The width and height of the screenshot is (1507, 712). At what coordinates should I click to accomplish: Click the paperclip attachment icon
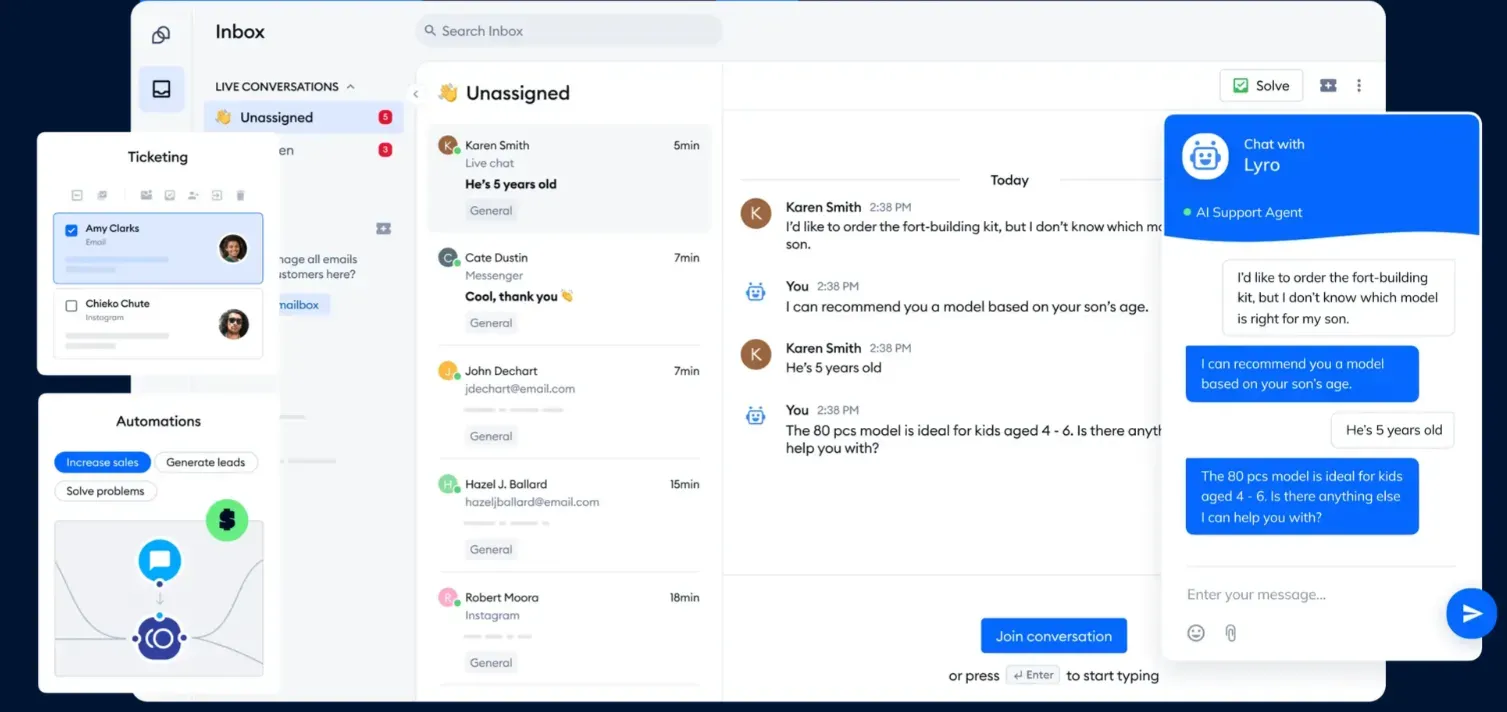tap(1231, 633)
